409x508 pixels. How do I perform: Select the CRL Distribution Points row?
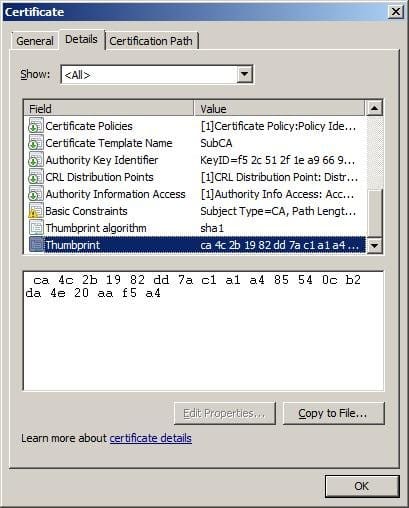[x=195, y=177]
